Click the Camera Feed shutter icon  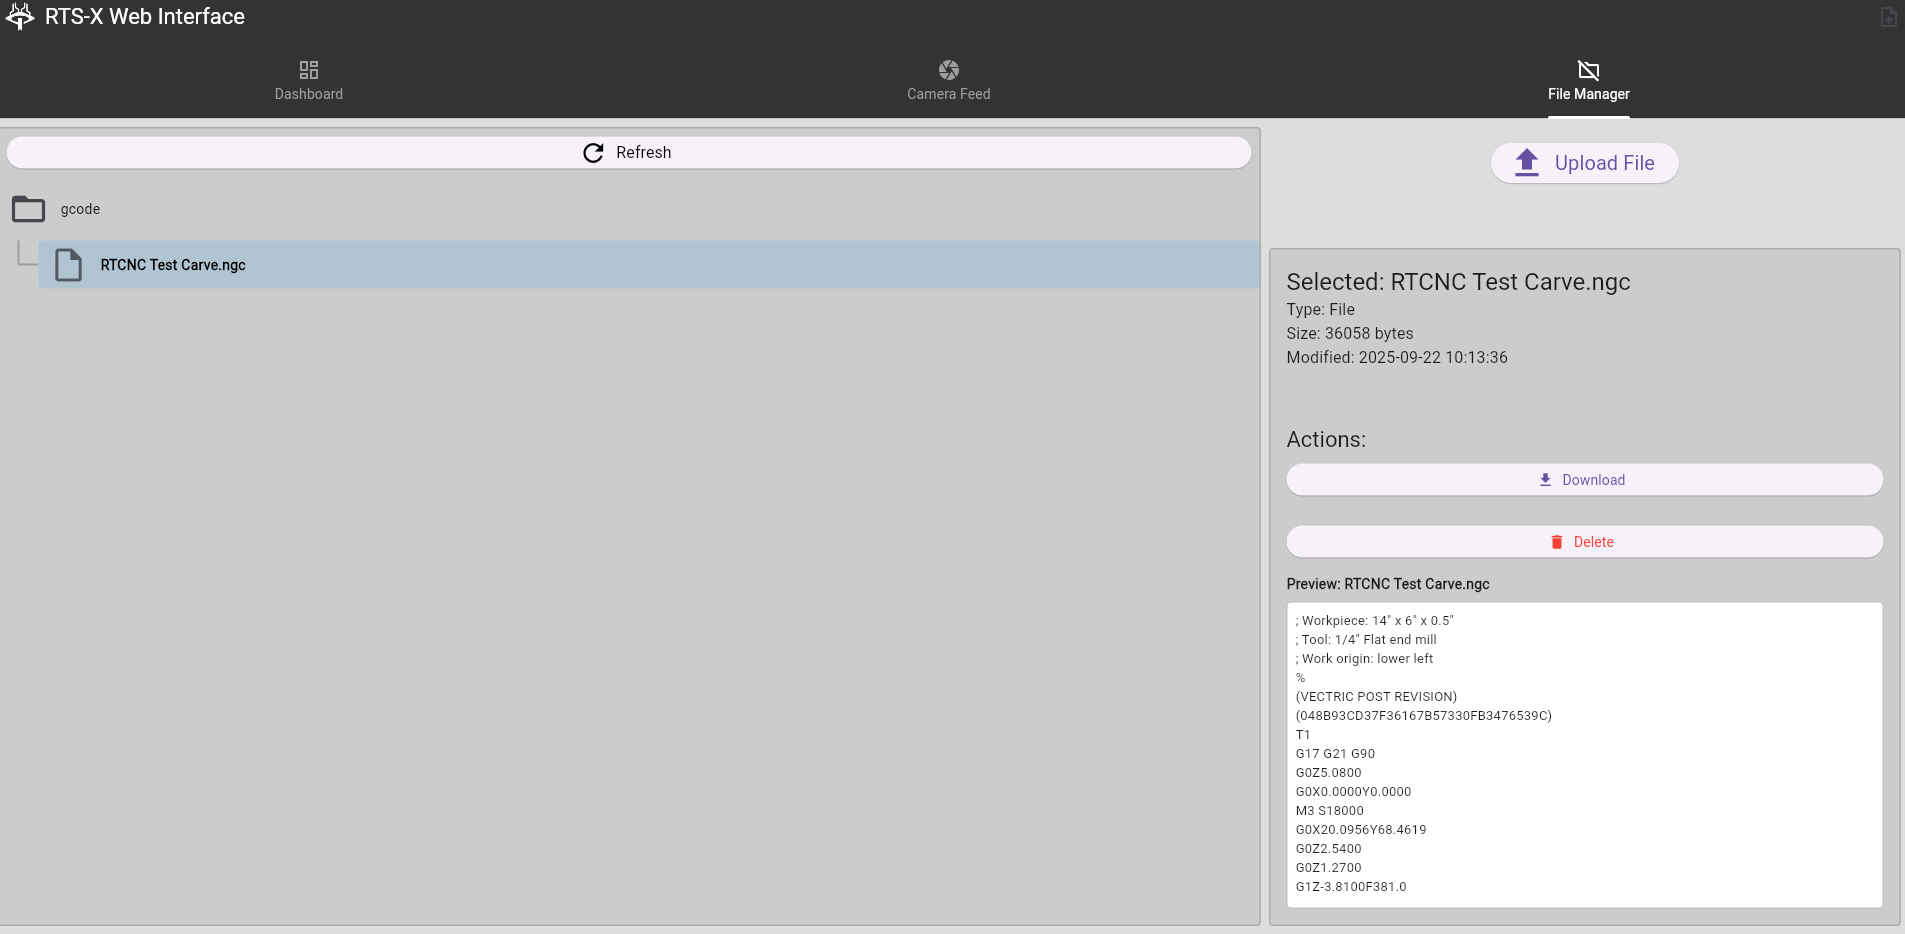point(948,70)
